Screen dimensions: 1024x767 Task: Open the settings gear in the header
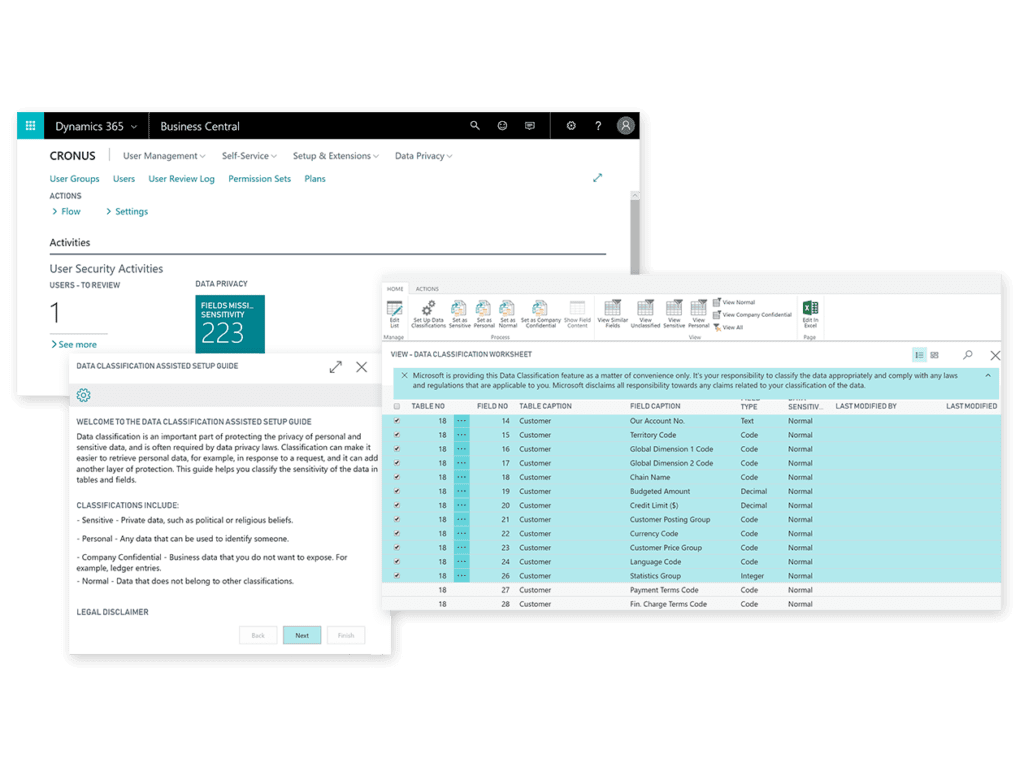tap(571, 126)
